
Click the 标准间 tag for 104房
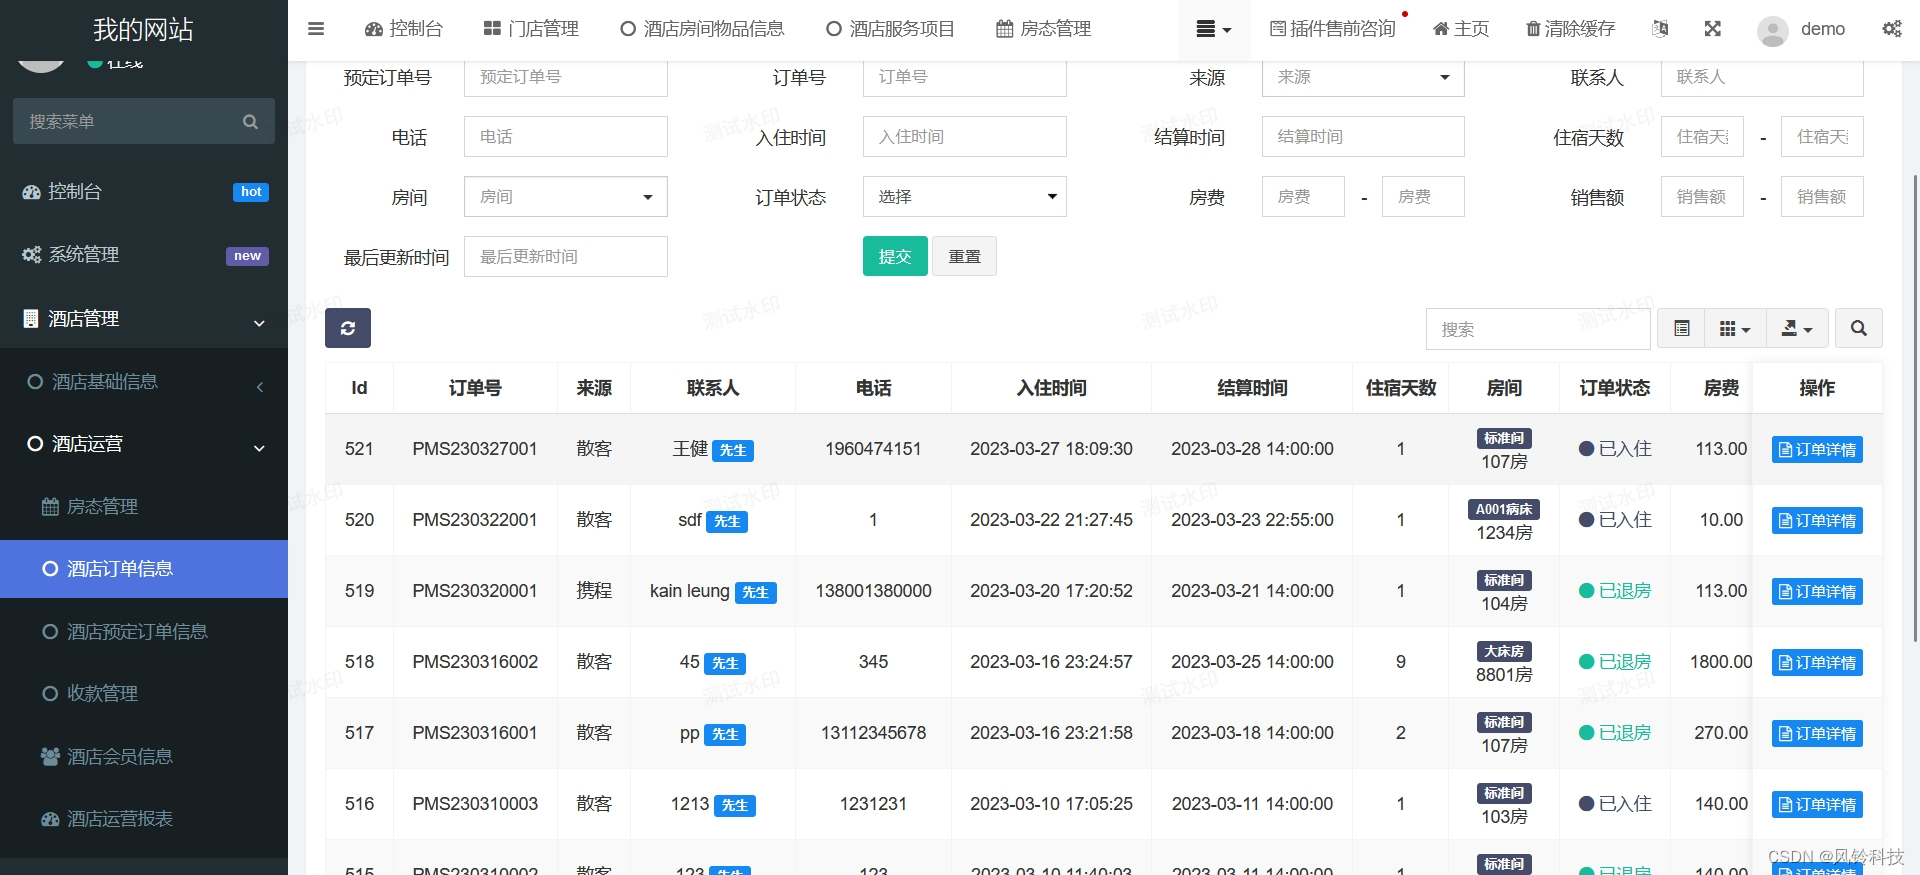(x=1504, y=581)
